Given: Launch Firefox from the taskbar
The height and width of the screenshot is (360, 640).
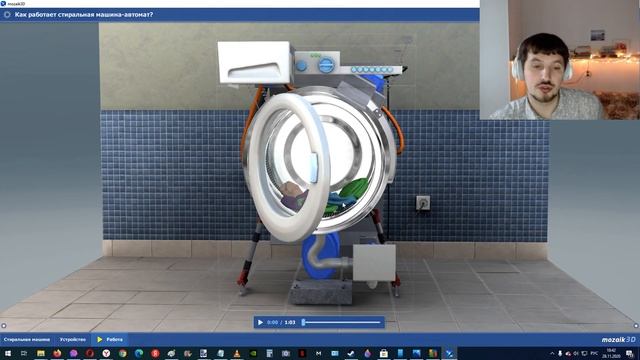Looking at the screenshot, I should (x=57, y=353).
